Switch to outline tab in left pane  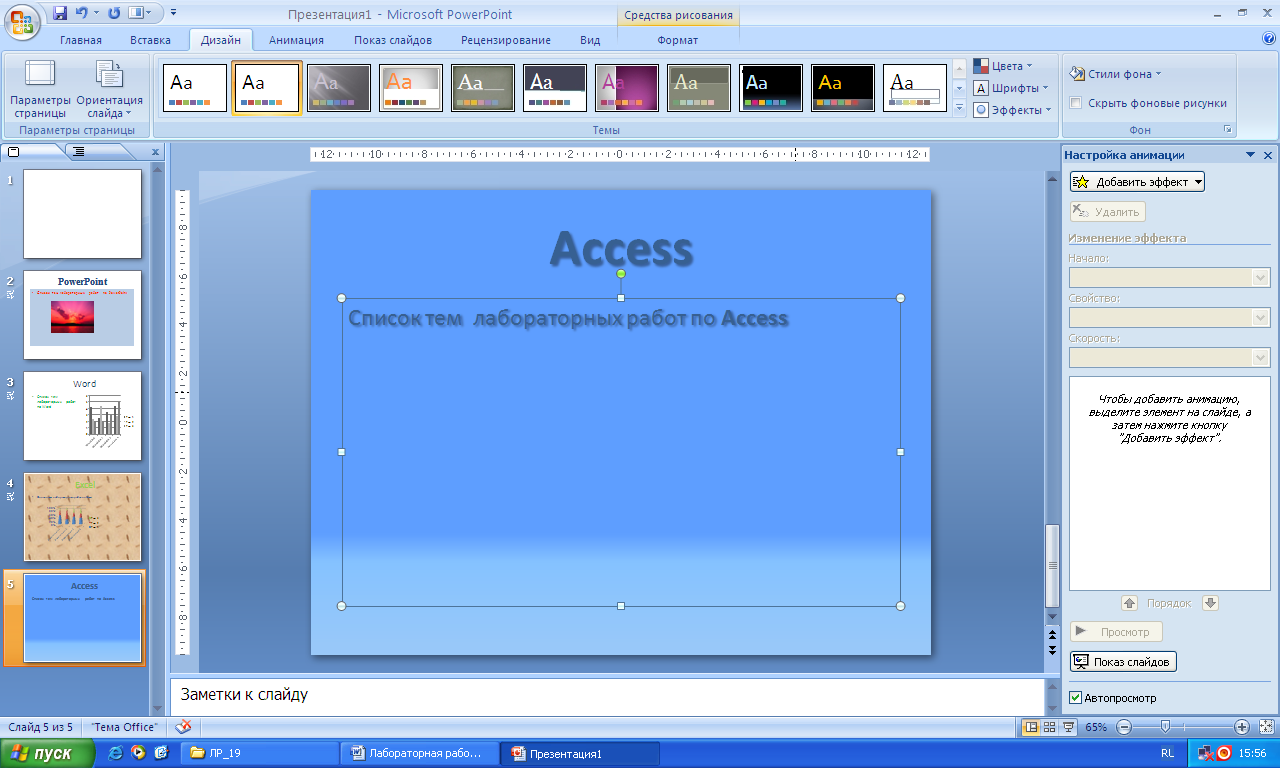tap(79, 151)
